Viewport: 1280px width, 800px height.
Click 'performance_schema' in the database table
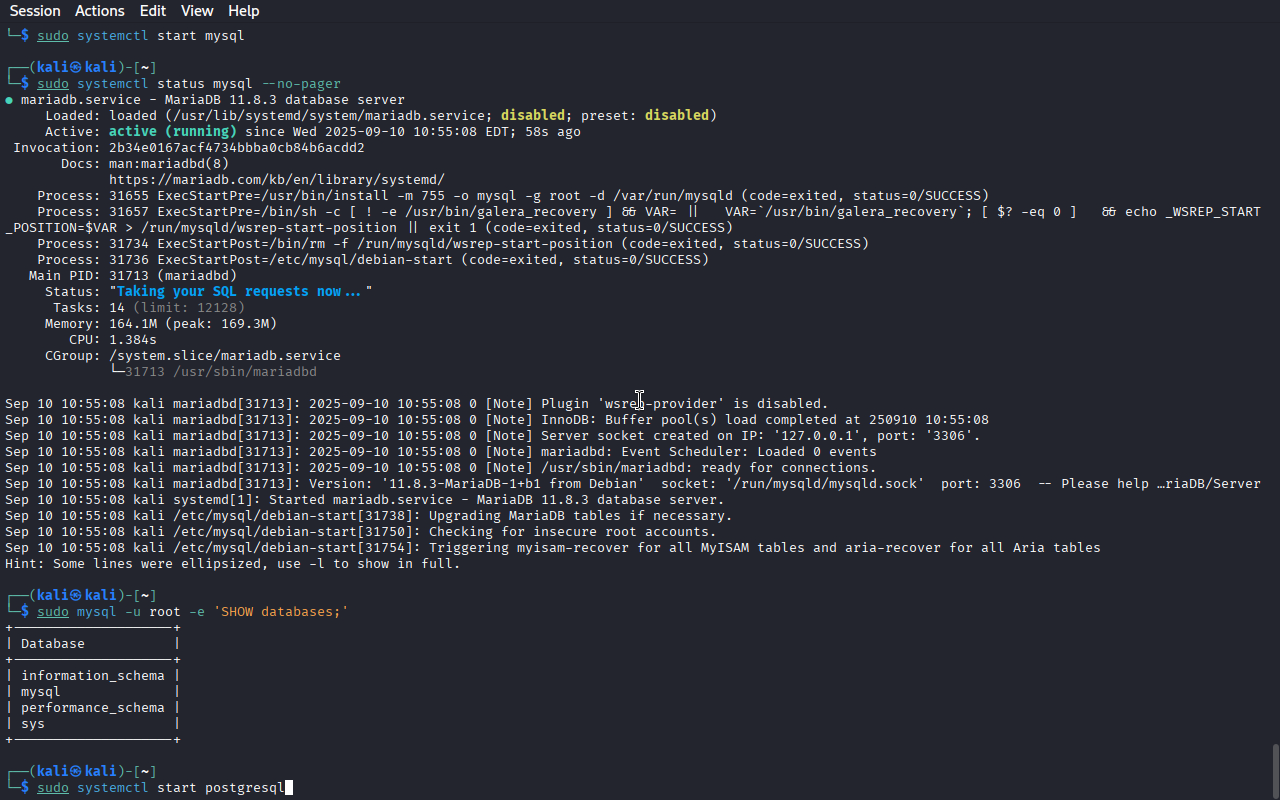click(x=93, y=708)
